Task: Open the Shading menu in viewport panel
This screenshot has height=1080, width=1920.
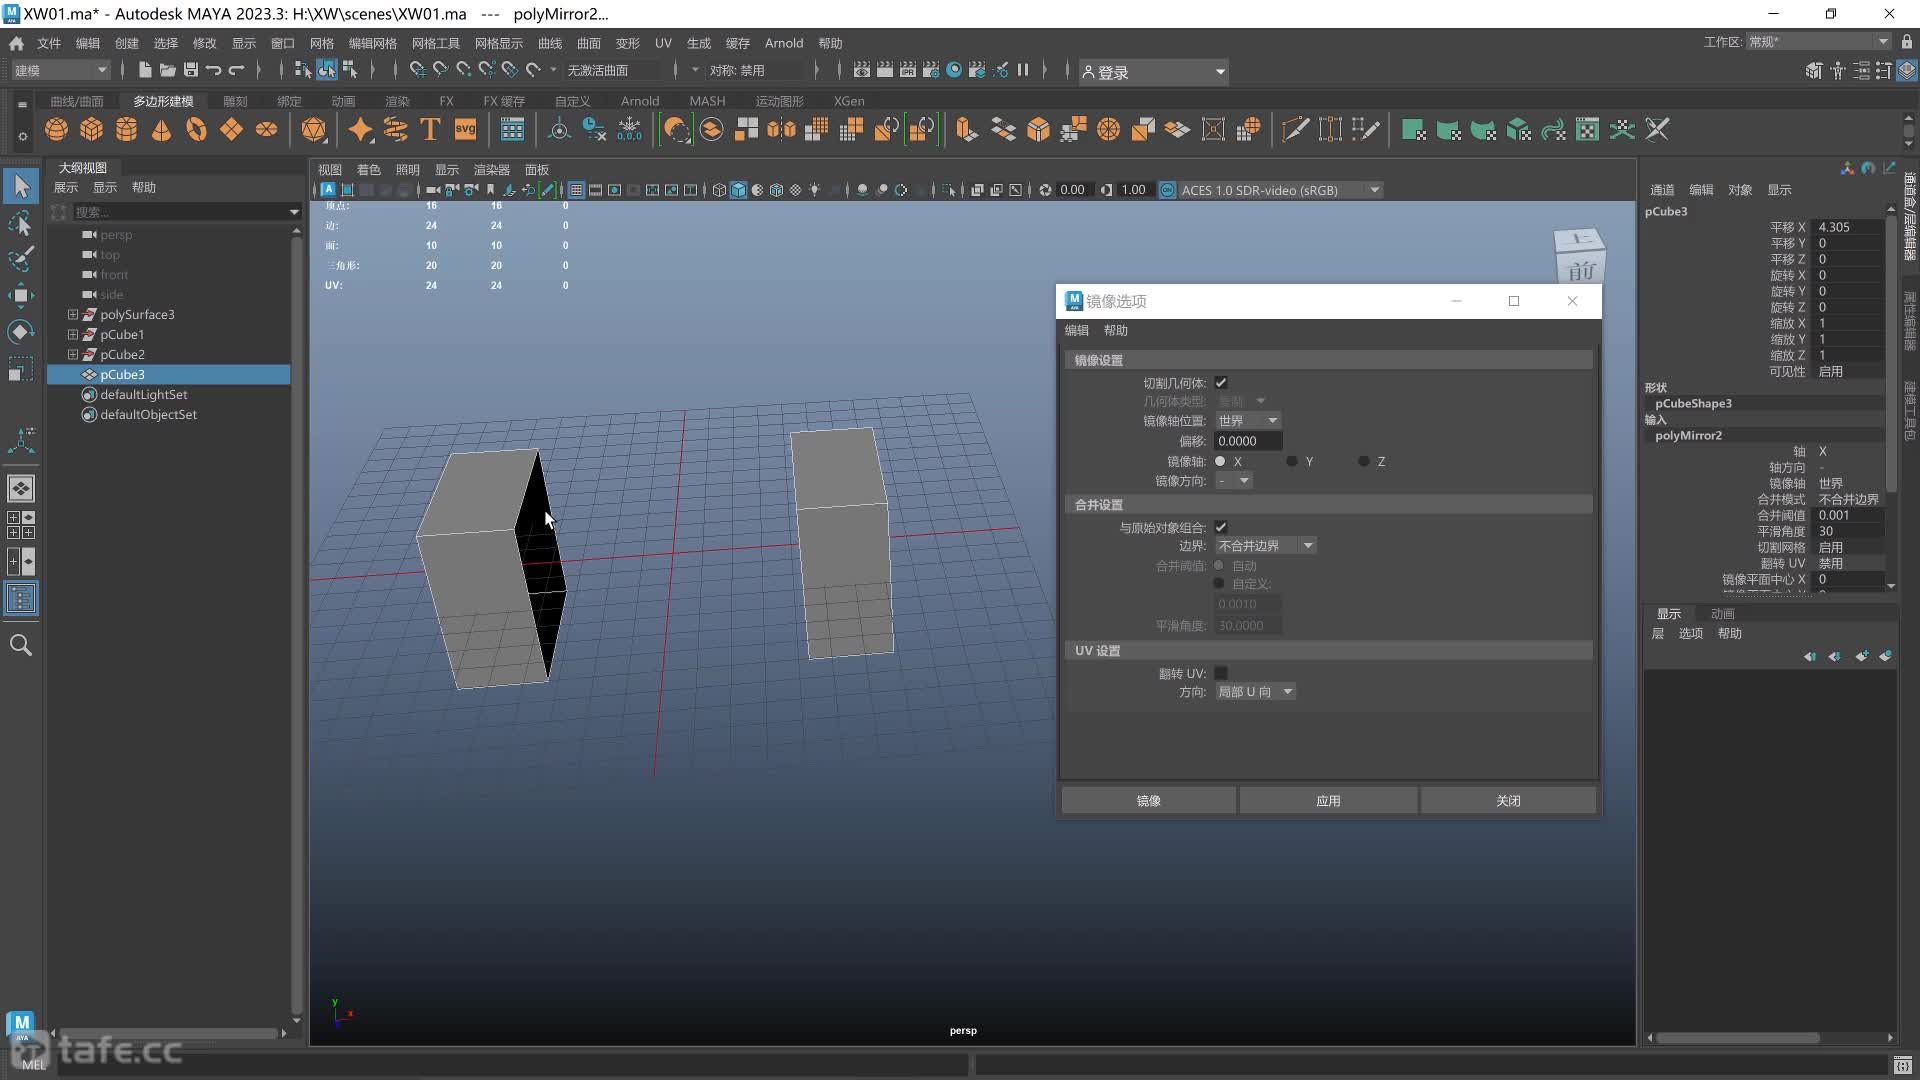Action: click(368, 170)
